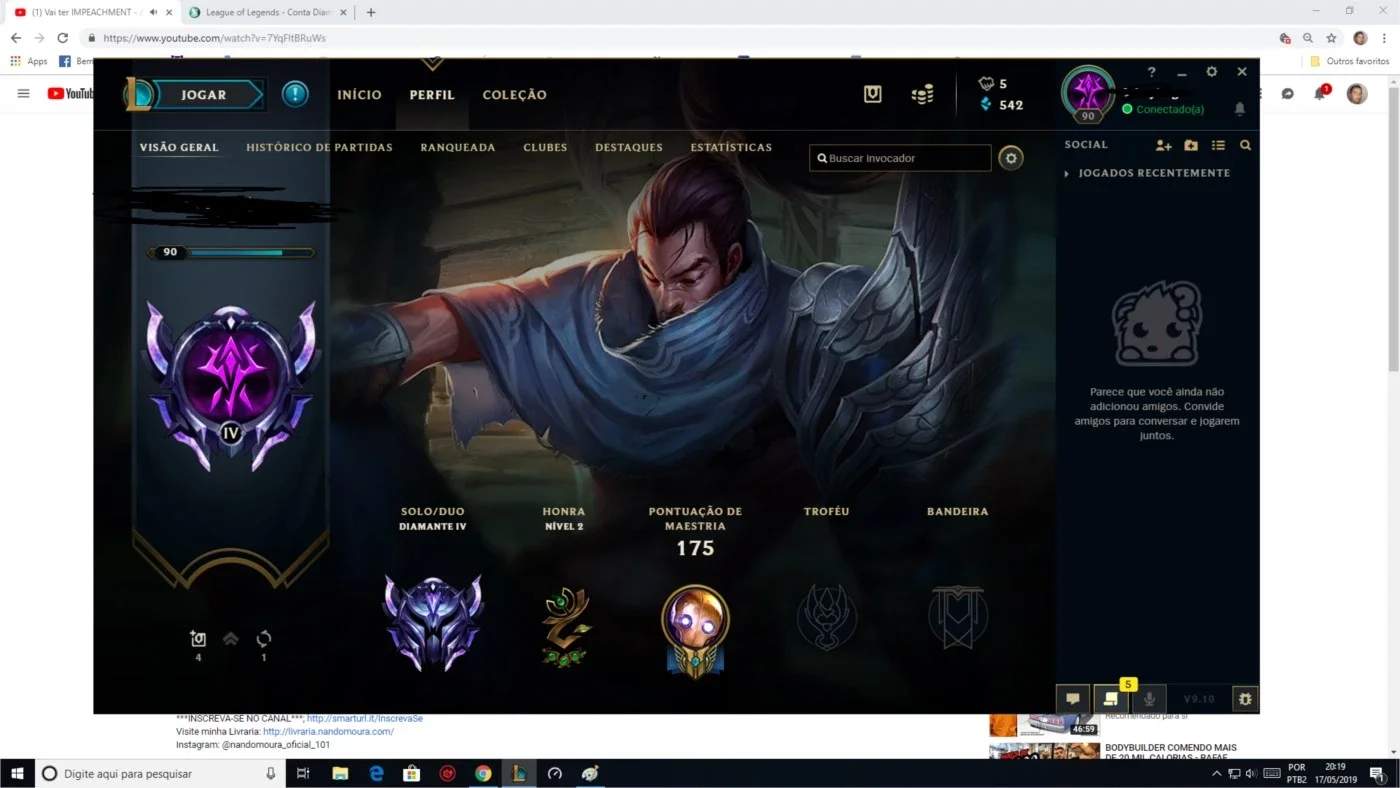Click the chest icon with count 4
The width and height of the screenshot is (1400, 788).
coord(198,639)
